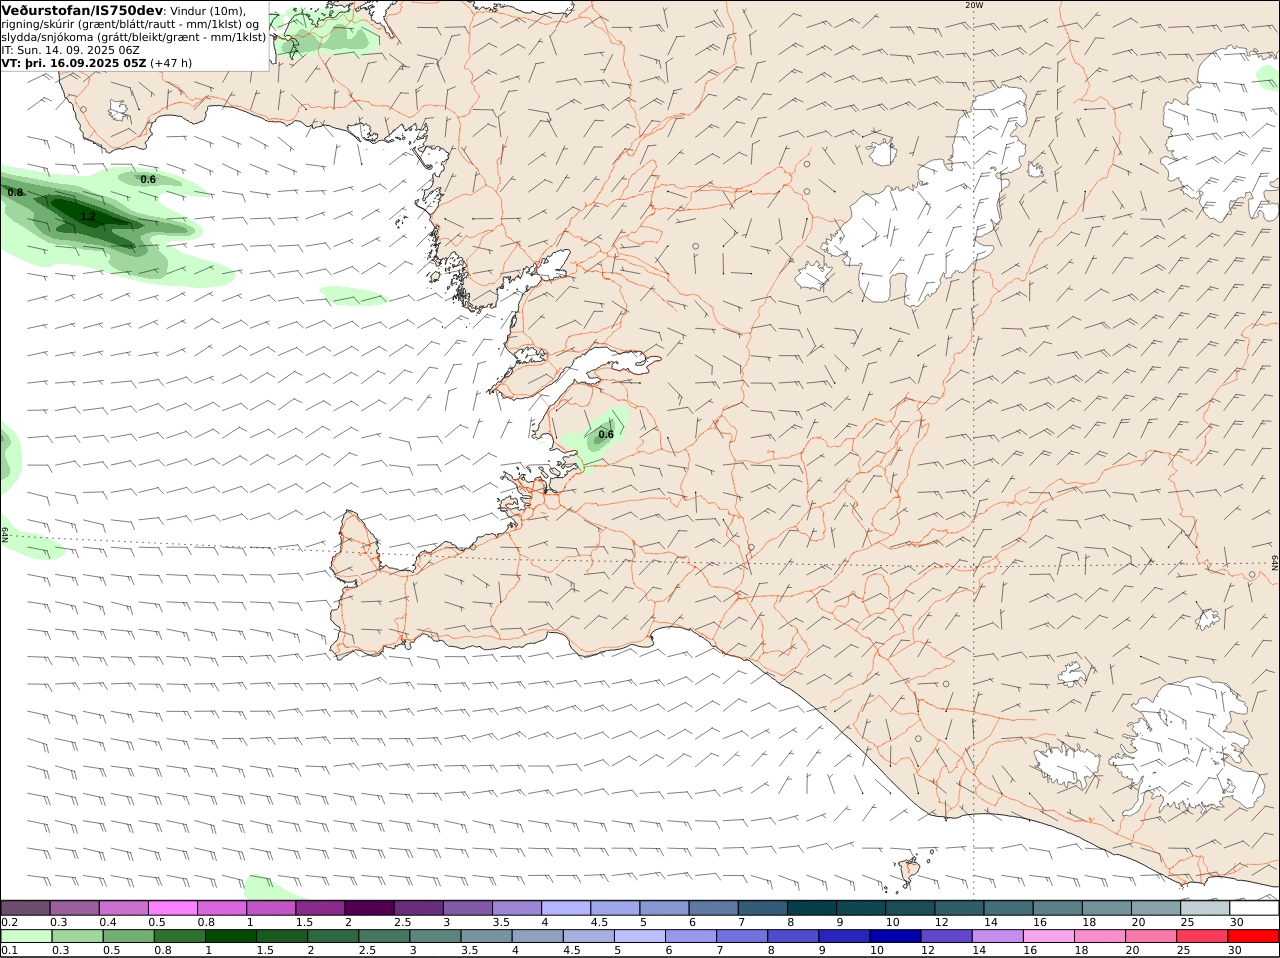This screenshot has height=958, width=1280.
Task: Pick the light blue 4 swatch in upper legend
Action: click(x=564, y=908)
